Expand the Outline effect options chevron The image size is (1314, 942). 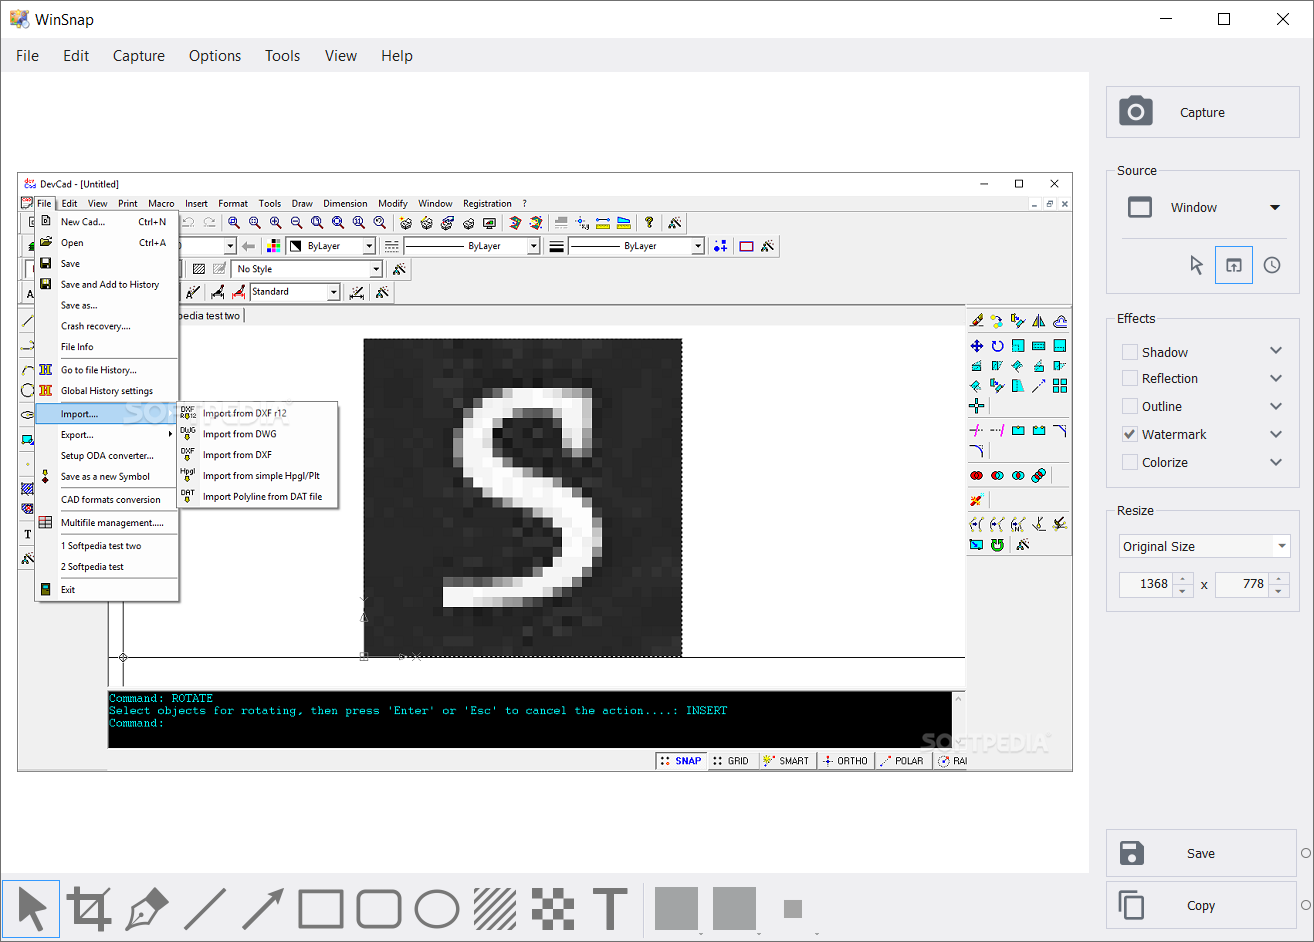(x=1276, y=406)
